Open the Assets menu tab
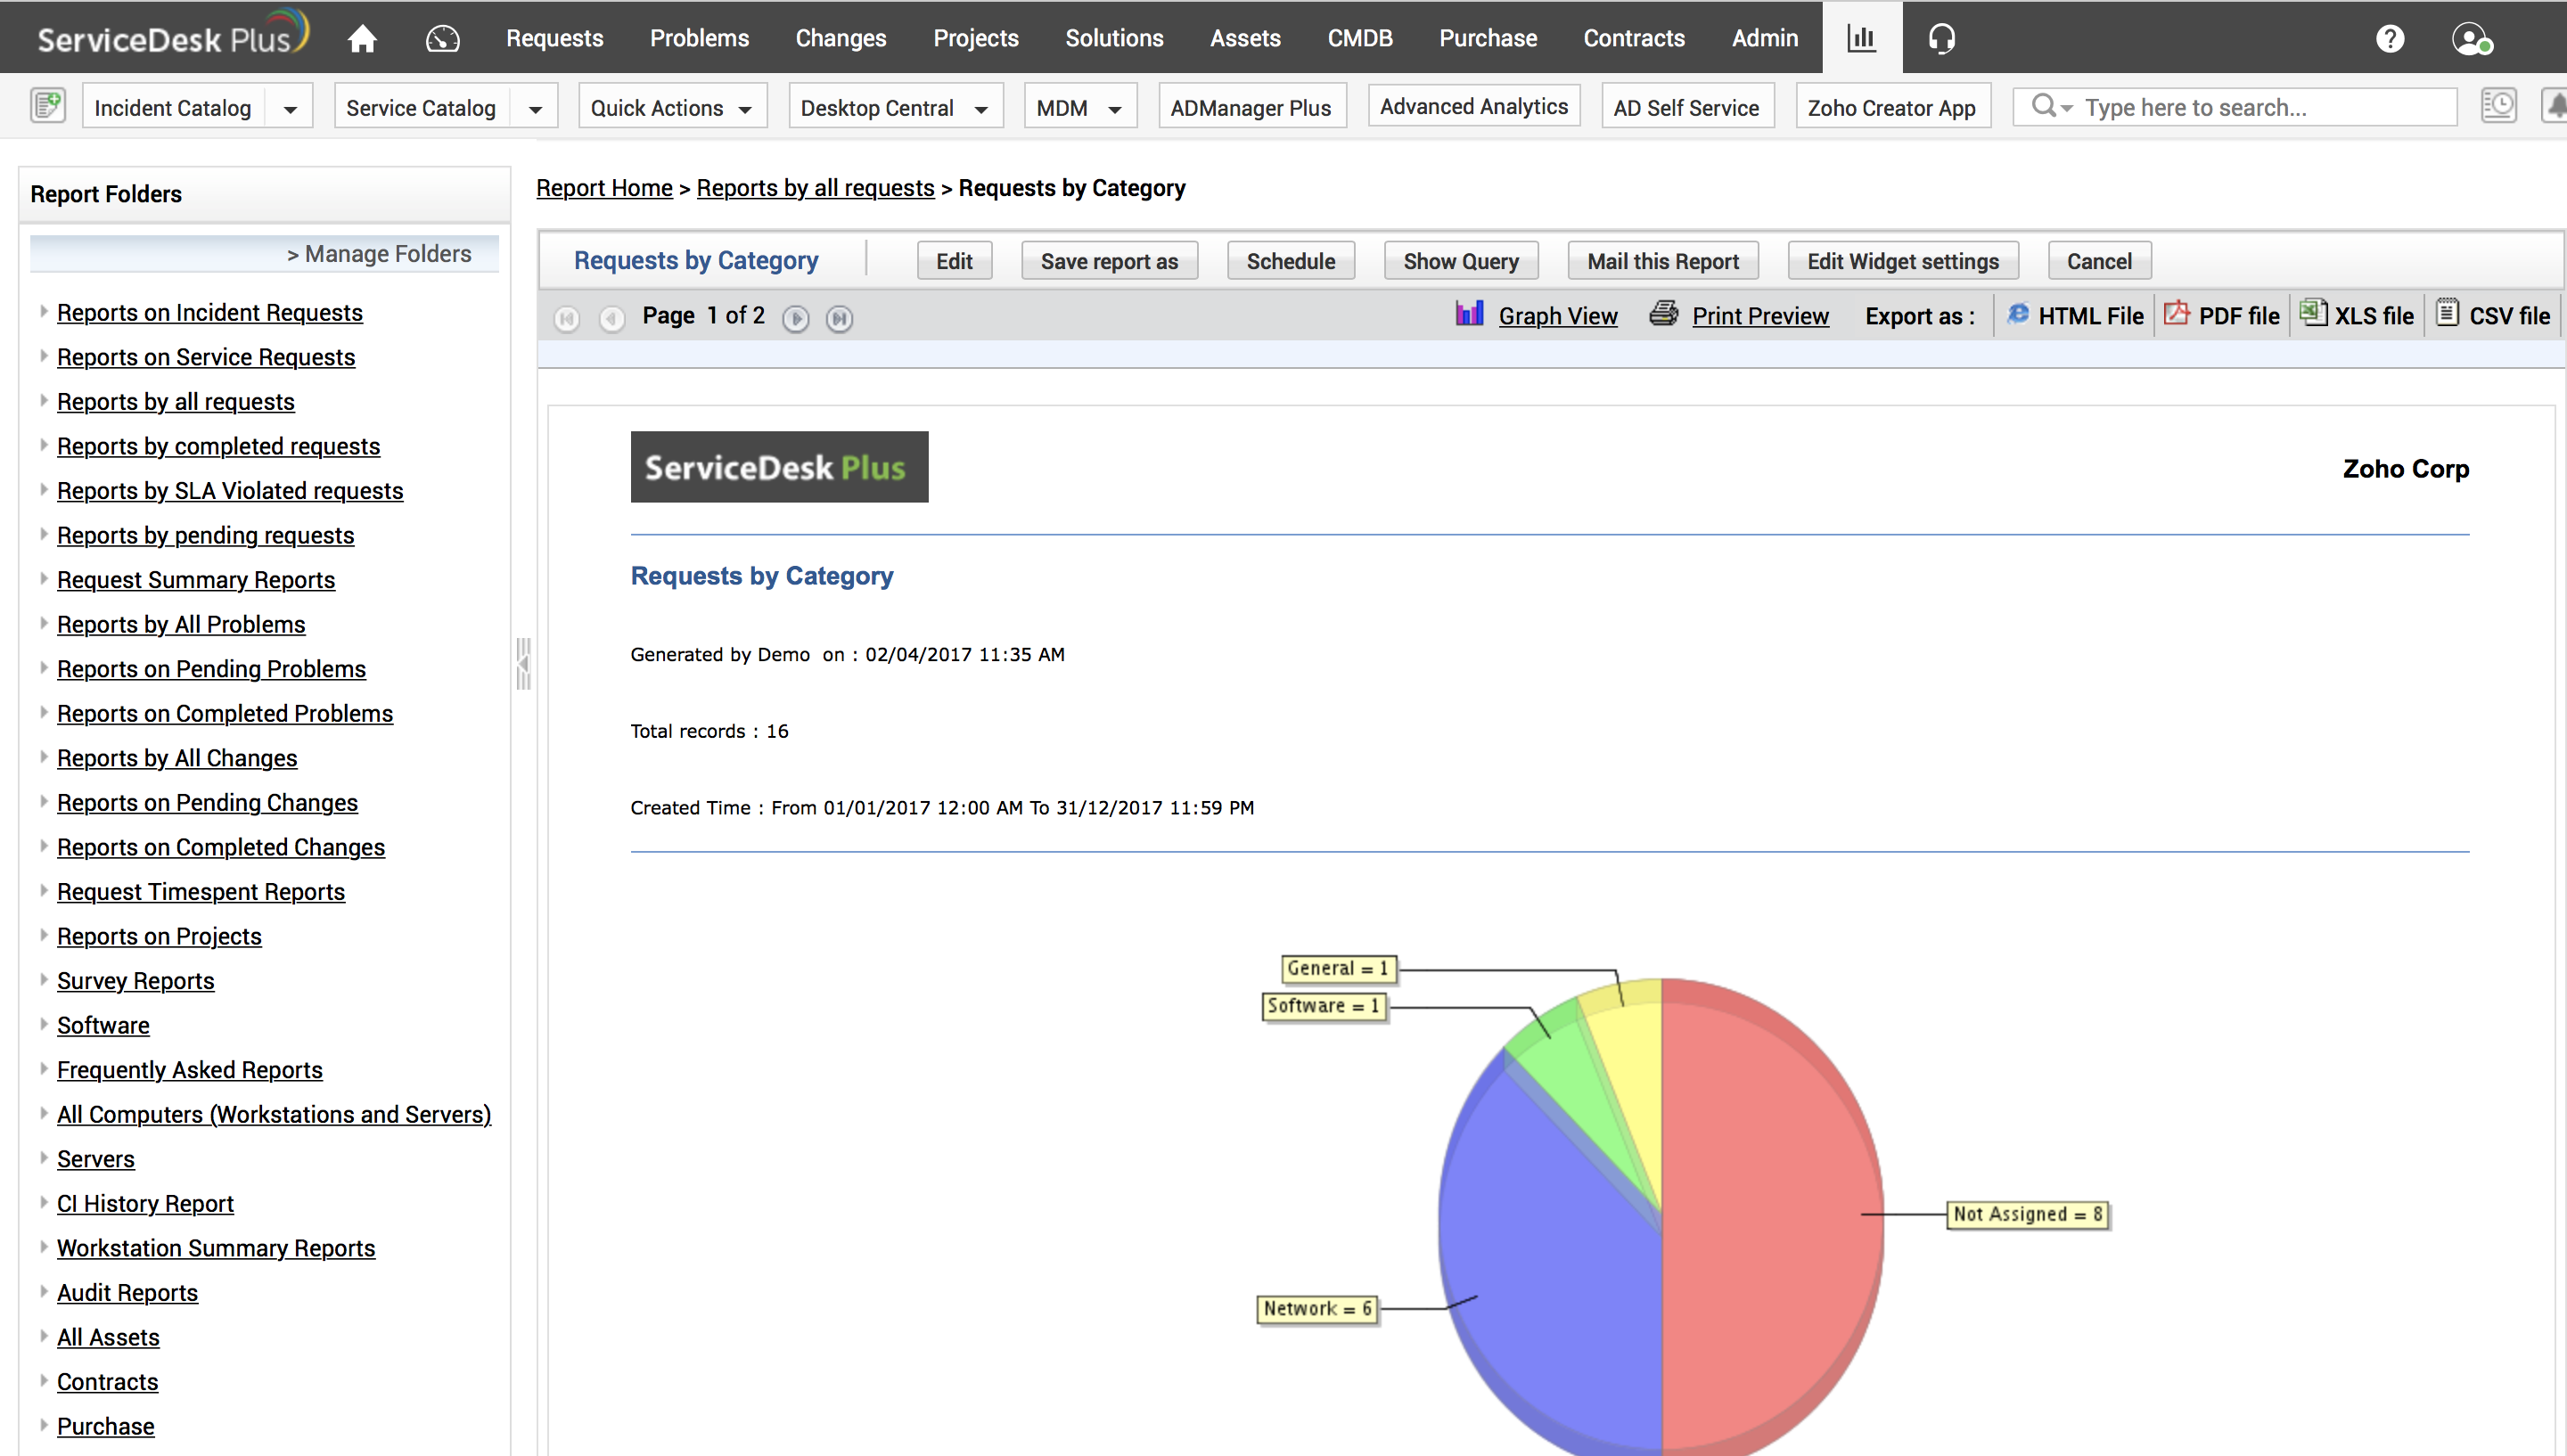This screenshot has height=1456, width=2567. coord(1244,38)
